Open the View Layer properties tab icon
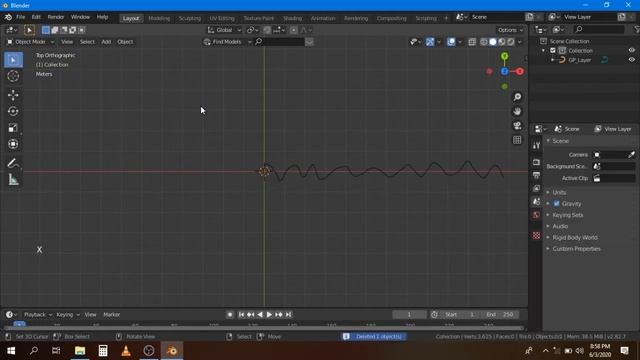 pyautogui.click(x=536, y=188)
